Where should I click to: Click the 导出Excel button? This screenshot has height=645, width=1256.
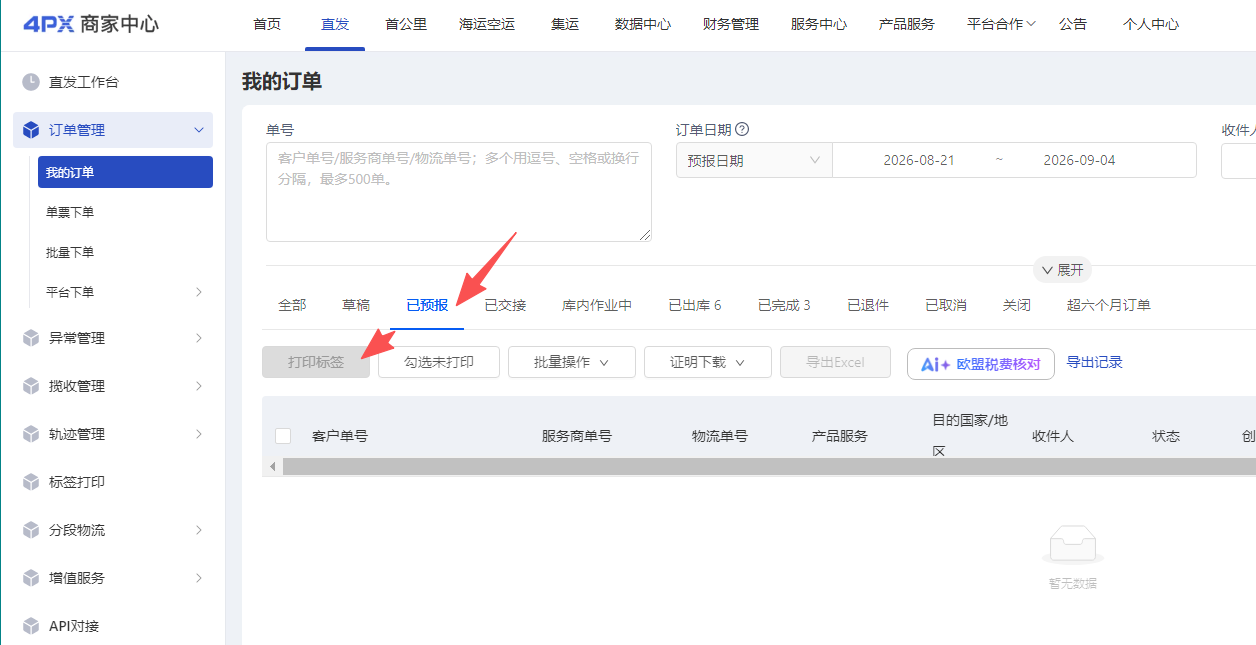(x=835, y=362)
